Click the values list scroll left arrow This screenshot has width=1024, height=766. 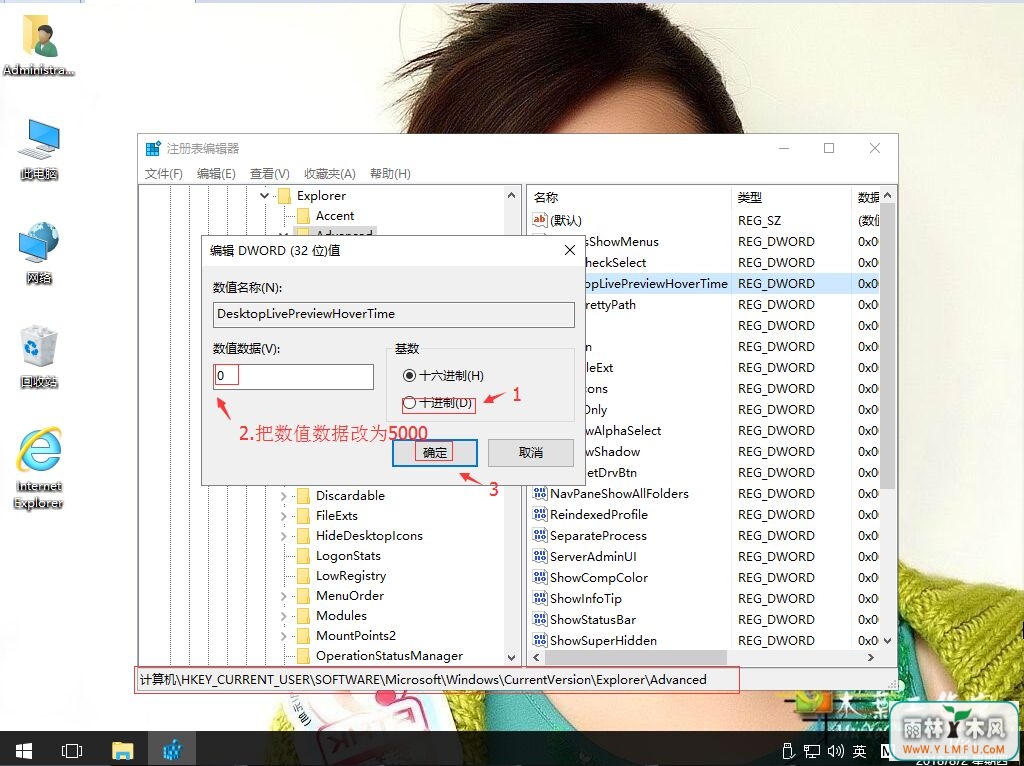point(536,657)
